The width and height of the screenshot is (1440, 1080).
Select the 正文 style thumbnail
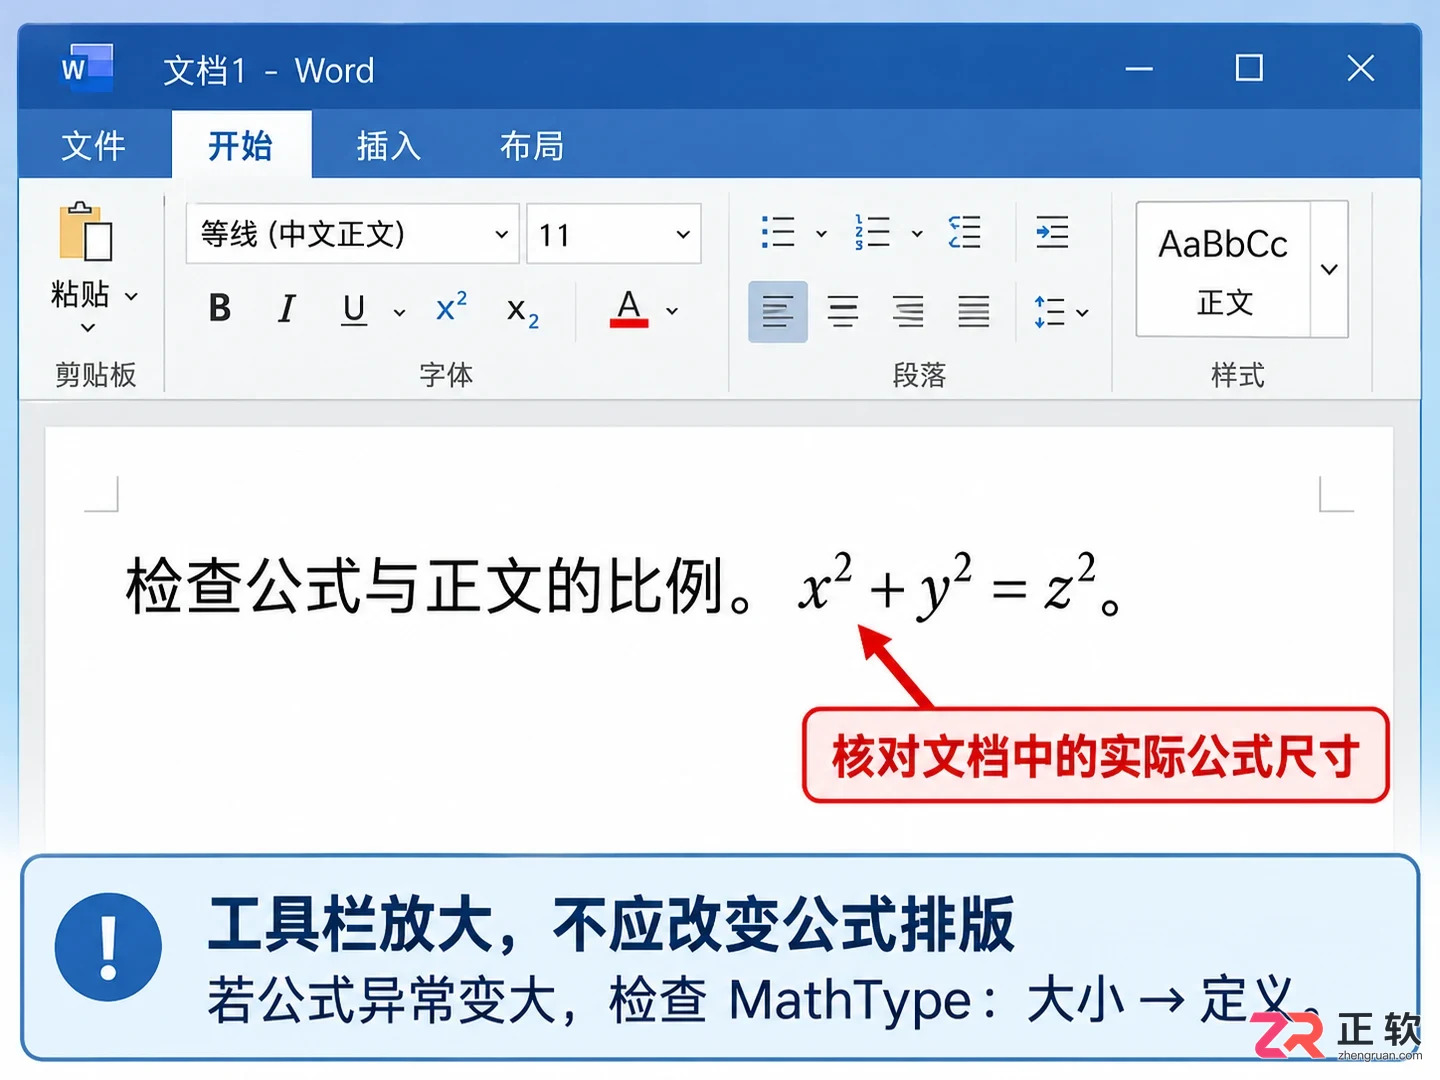tap(1223, 269)
